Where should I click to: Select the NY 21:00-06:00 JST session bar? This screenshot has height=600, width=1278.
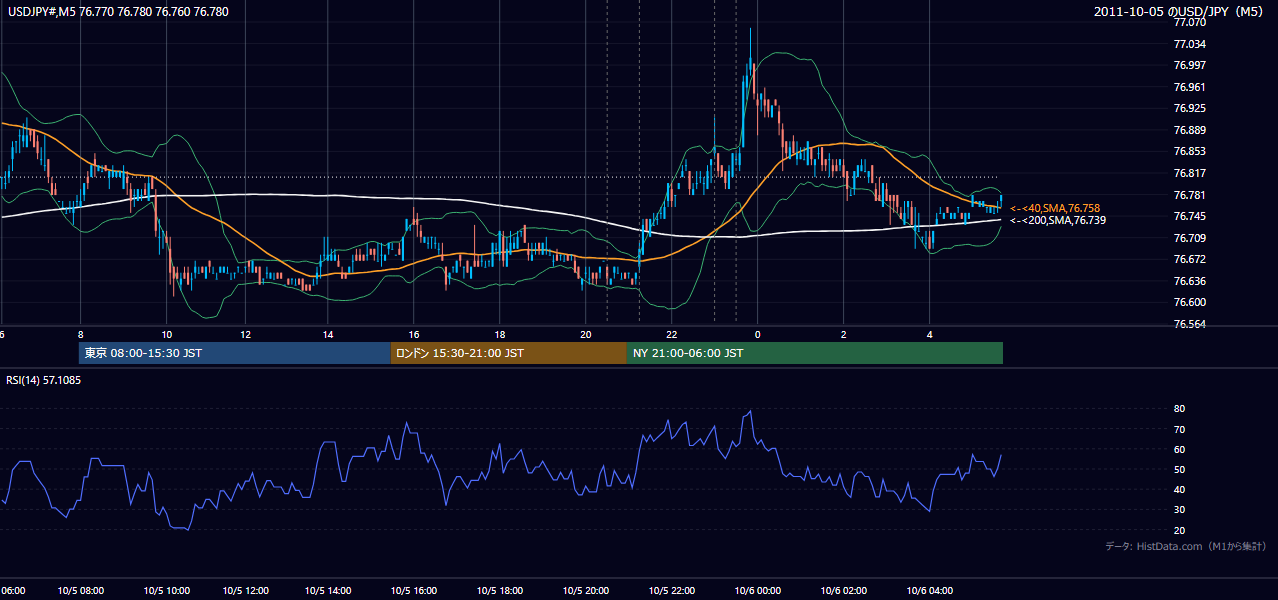[x=815, y=353]
